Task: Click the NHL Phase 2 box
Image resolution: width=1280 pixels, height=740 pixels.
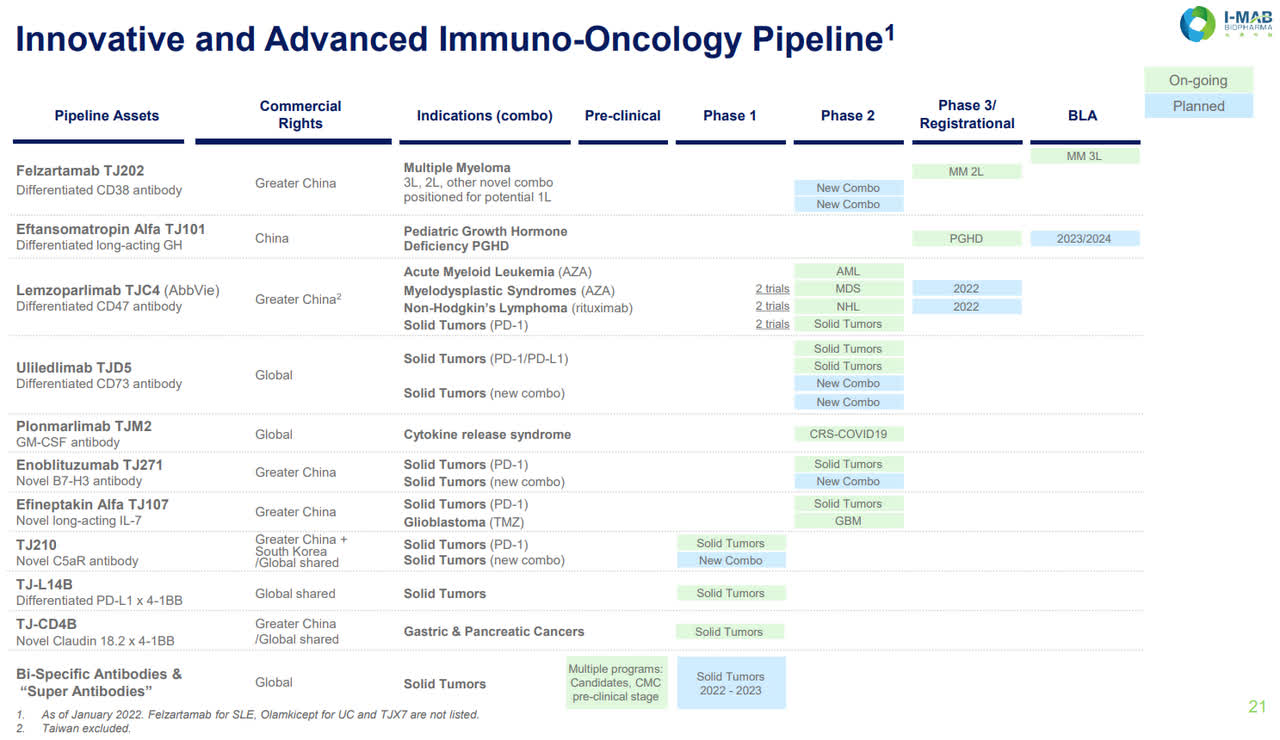Action: (x=848, y=307)
